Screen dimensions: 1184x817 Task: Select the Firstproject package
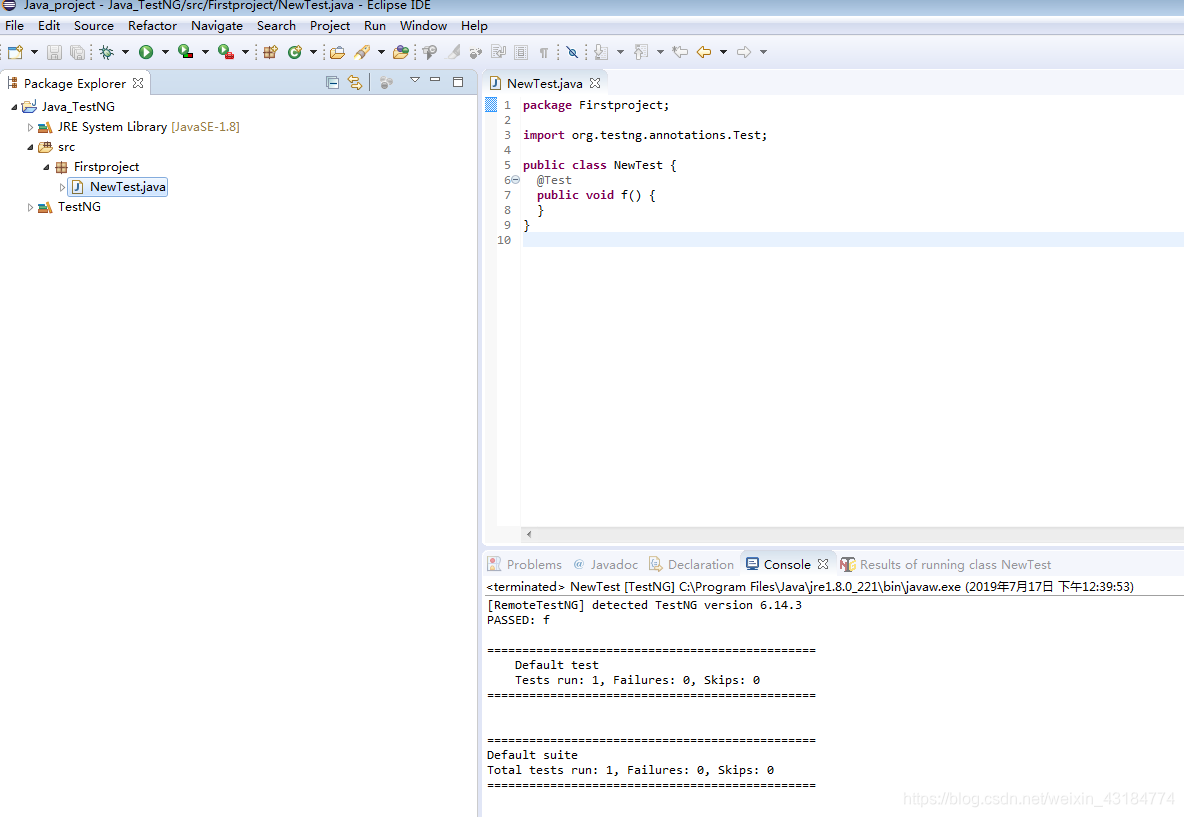pos(106,167)
